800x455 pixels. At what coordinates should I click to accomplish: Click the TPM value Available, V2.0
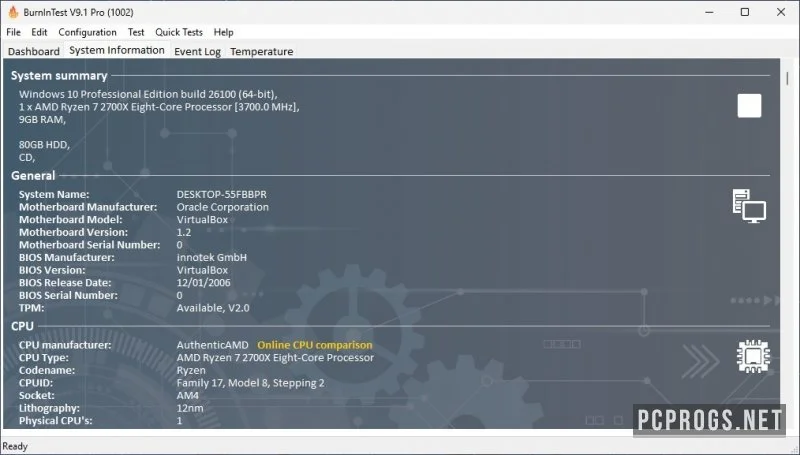pyautogui.click(x=213, y=308)
